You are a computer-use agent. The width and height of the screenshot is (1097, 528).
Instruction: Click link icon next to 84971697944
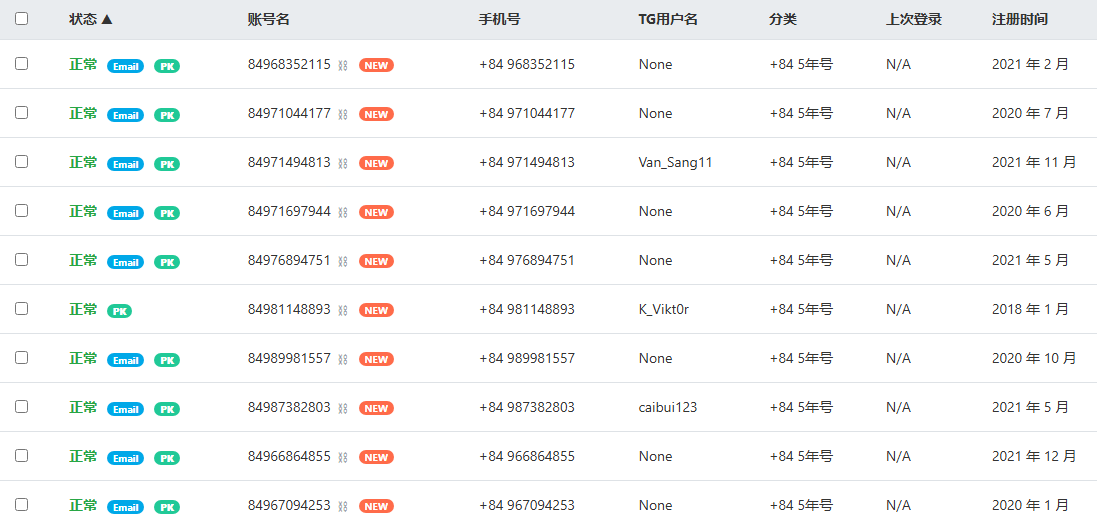[343, 212]
